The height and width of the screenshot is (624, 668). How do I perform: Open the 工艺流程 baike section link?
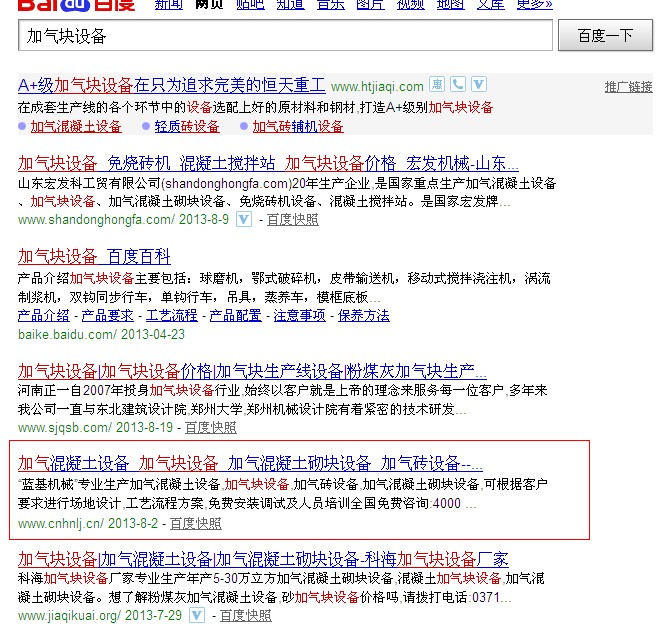172,316
